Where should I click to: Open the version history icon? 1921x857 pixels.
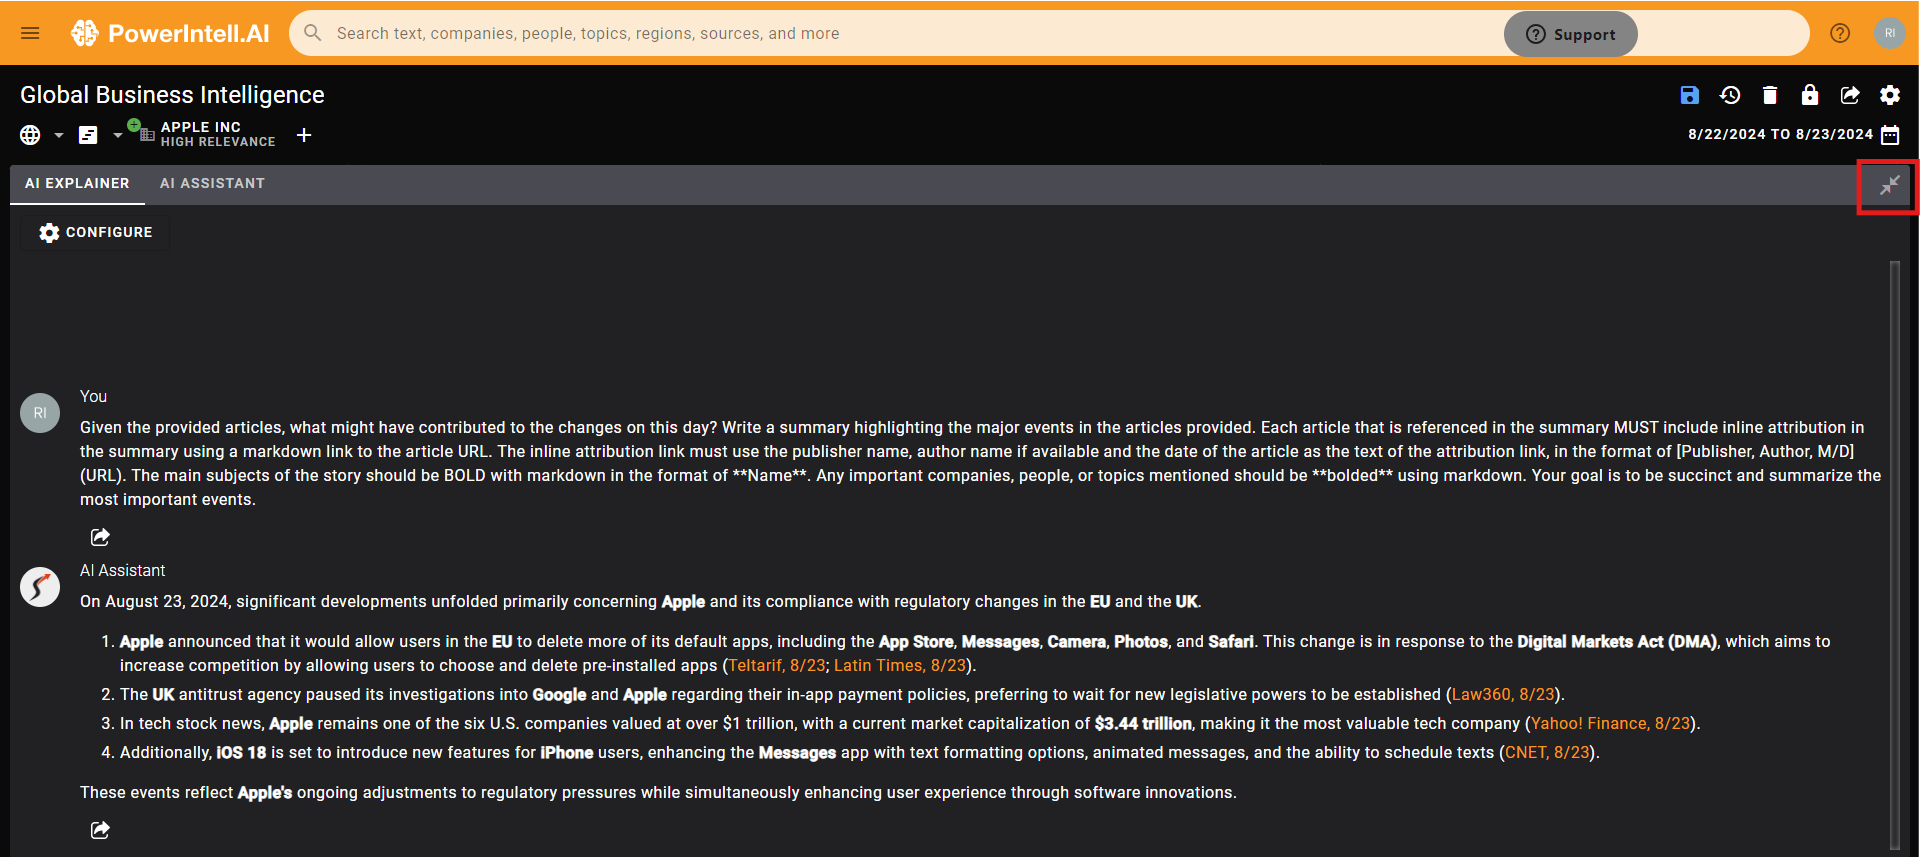tap(1730, 95)
